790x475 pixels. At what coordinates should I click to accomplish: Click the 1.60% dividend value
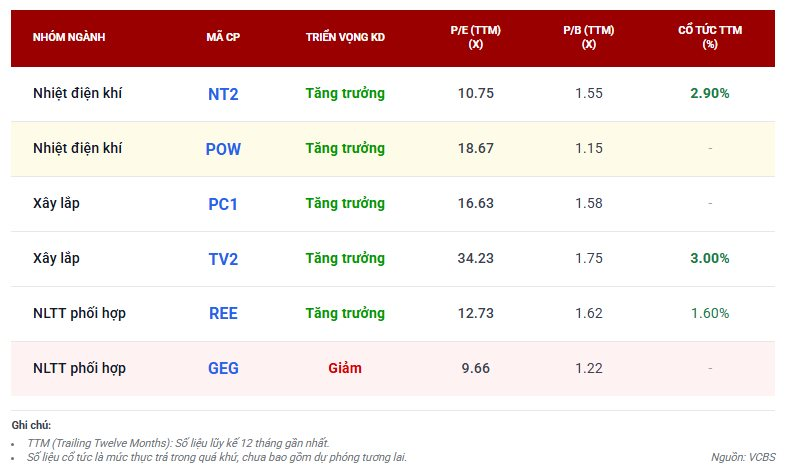pyautogui.click(x=710, y=313)
